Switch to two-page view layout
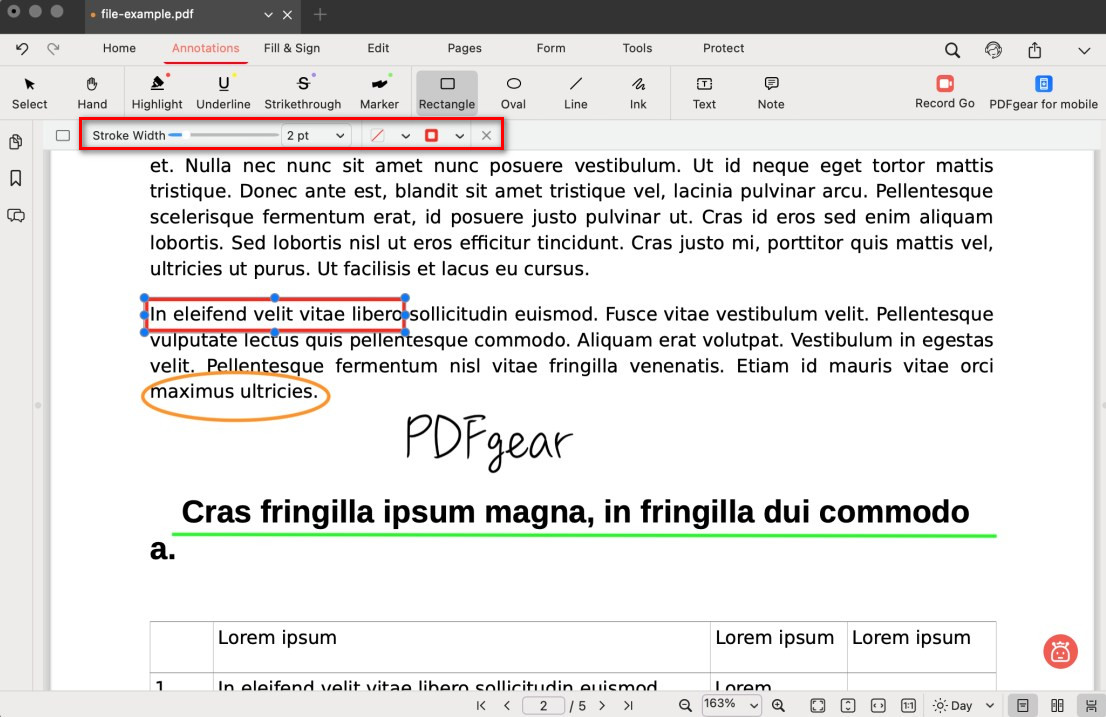Viewport: 1106px width, 717px height. pyautogui.click(x=1057, y=705)
